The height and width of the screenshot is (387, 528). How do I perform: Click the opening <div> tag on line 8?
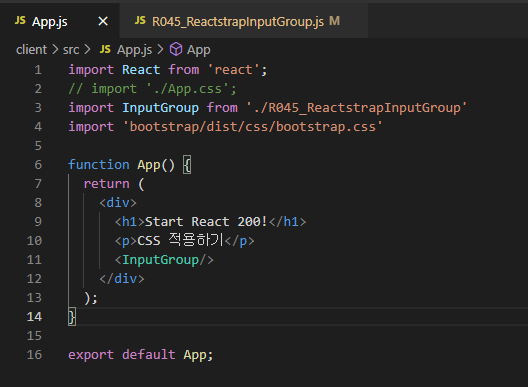(x=118, y=203)
